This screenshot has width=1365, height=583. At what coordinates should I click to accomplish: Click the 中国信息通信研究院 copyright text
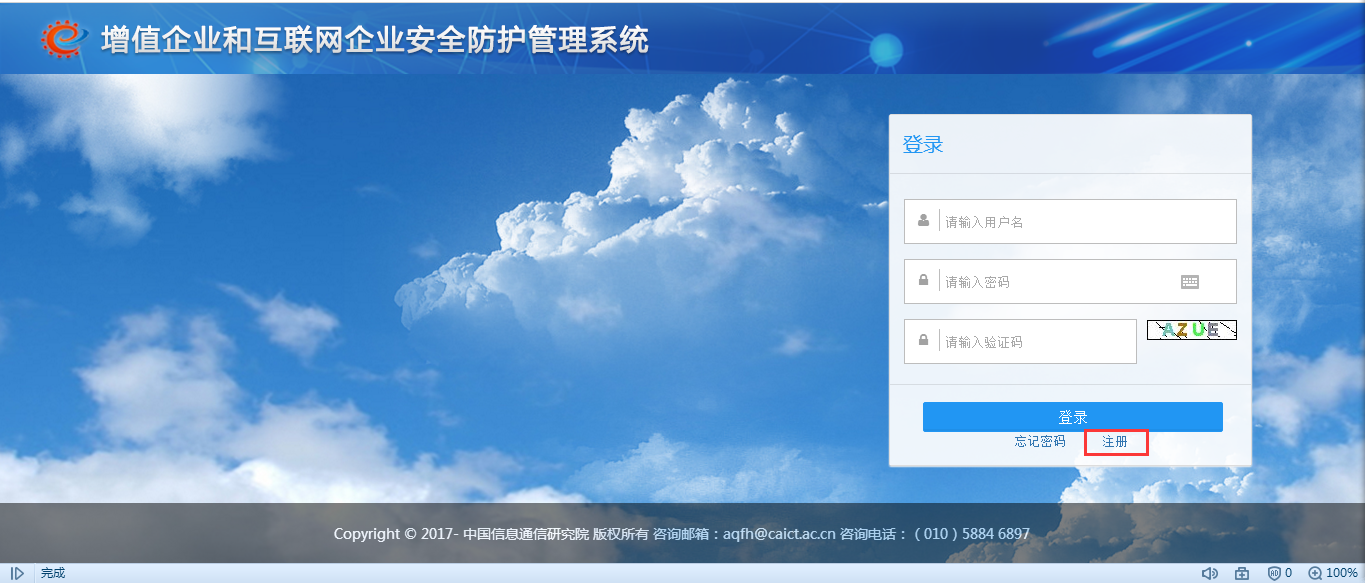coord(526,534)
